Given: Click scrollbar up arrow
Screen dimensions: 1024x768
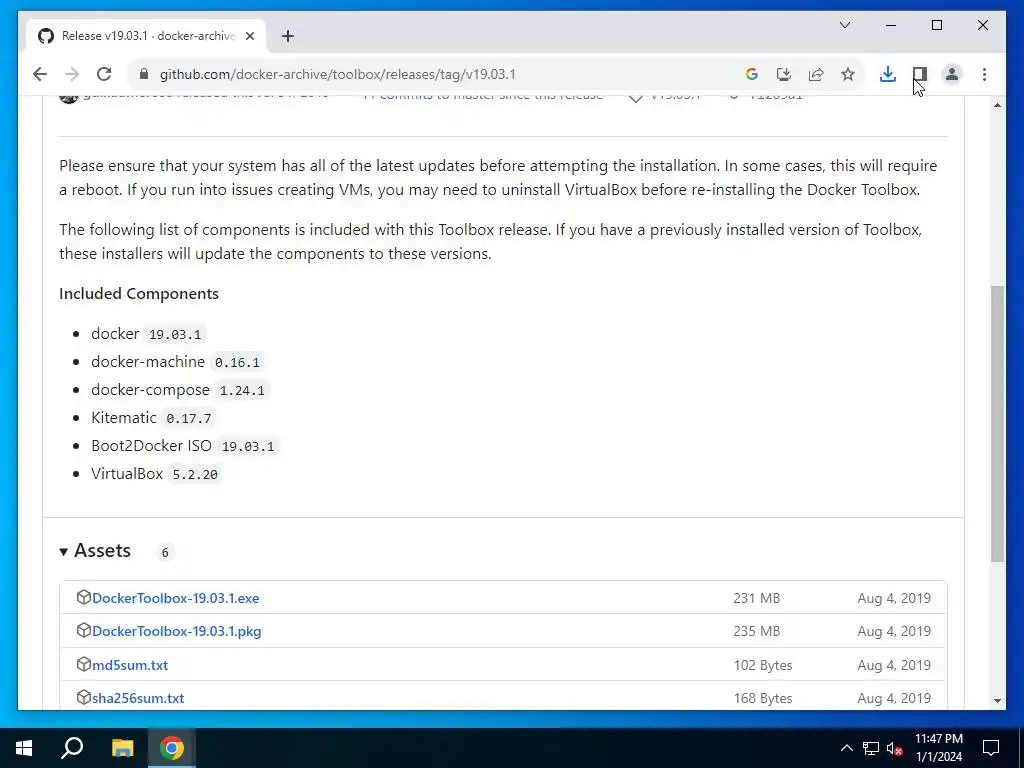Looking at the screenshot, I should coord(997,105).
